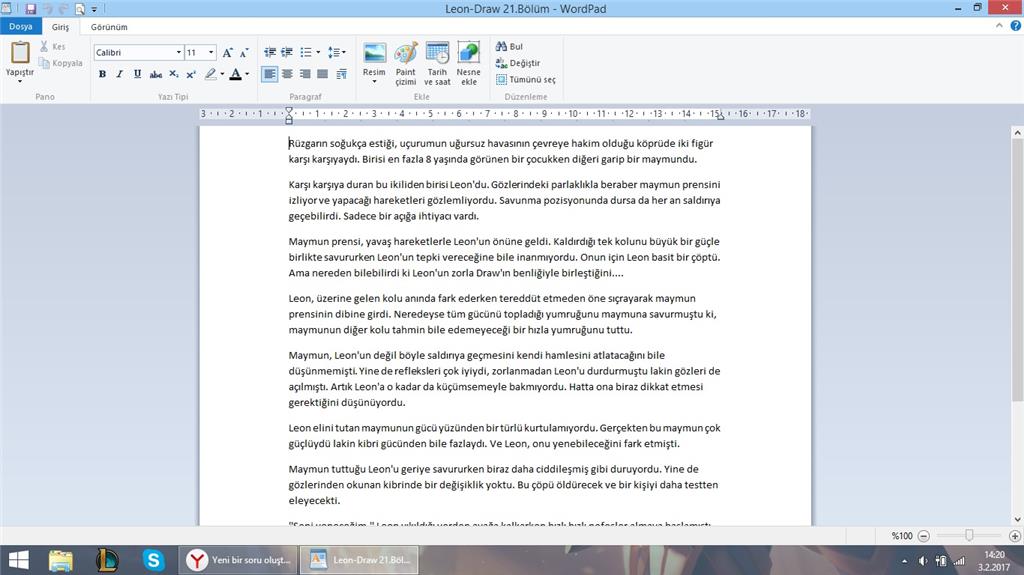Toggle Subscript formatting
1024x575 pixels.
click(x=173, y=74)
